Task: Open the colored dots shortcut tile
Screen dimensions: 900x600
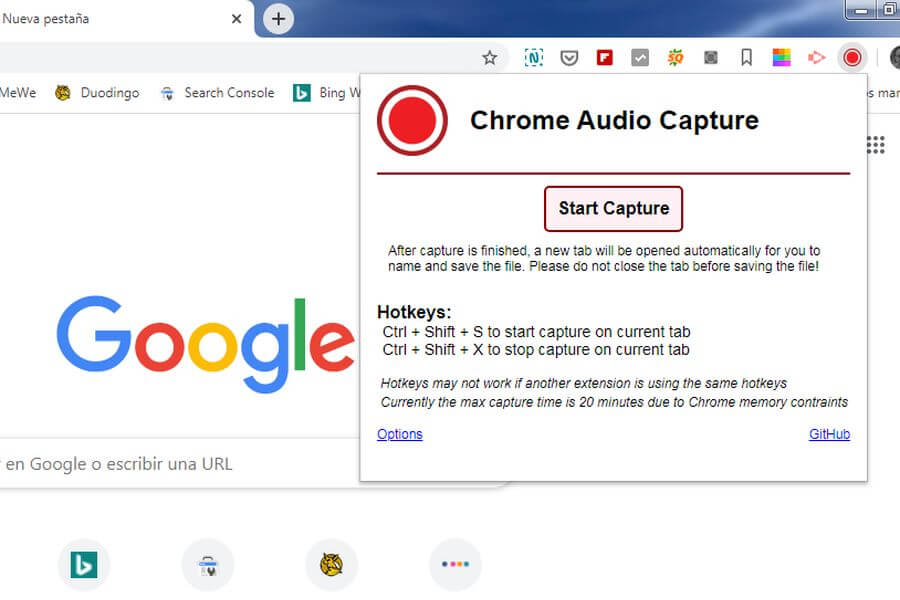Action: 456,565
